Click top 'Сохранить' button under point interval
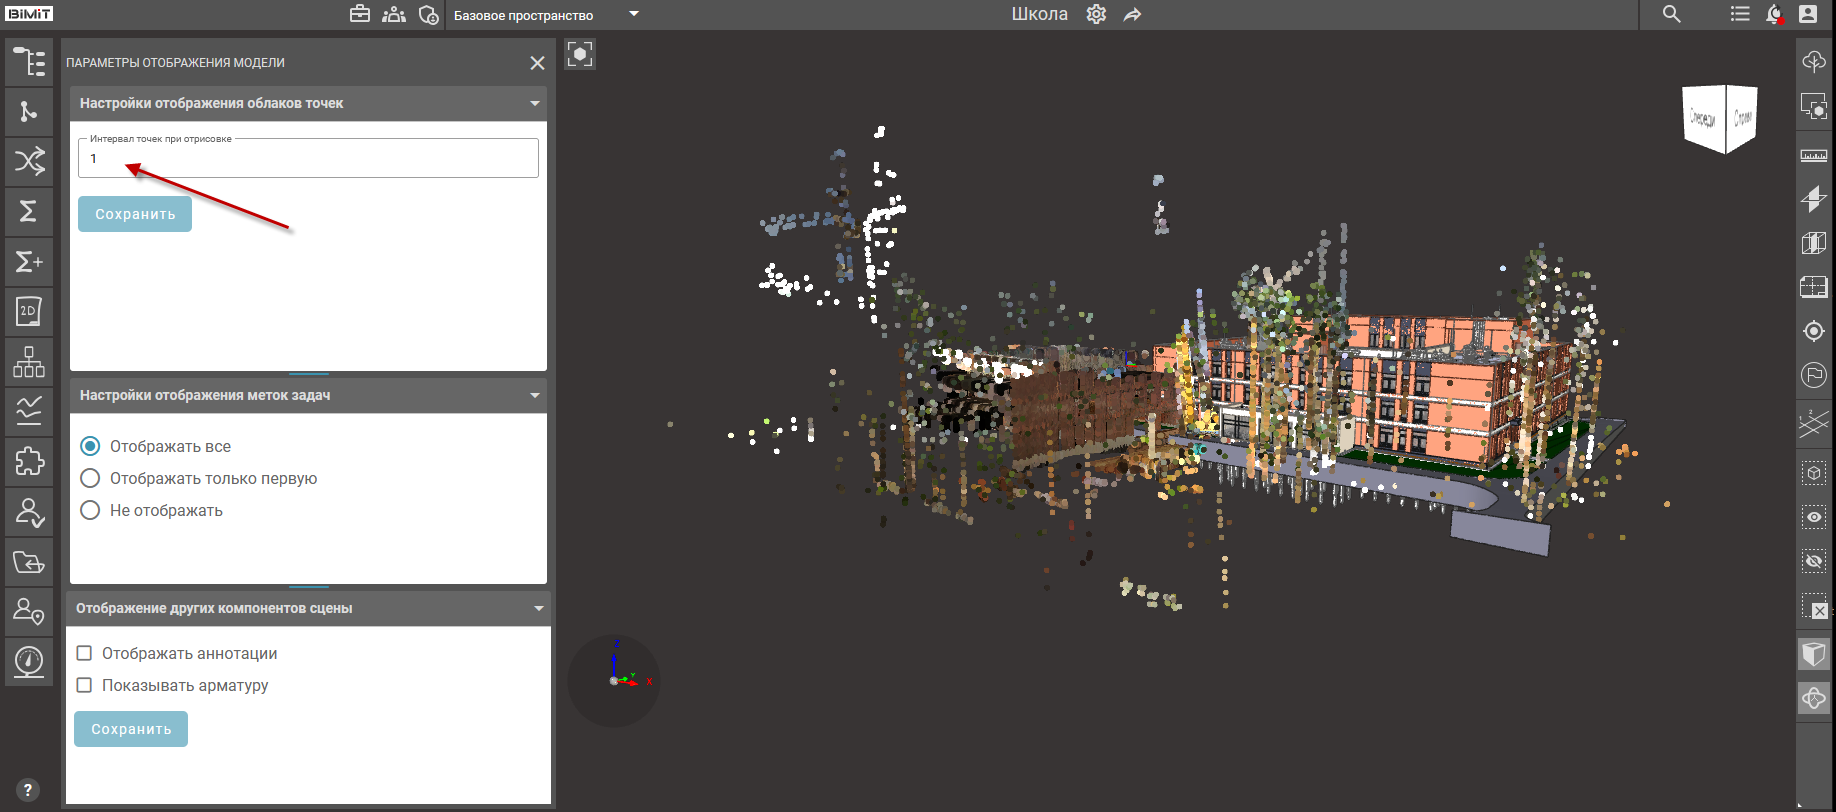This screenshot has height=812, width=1836. 135,214
